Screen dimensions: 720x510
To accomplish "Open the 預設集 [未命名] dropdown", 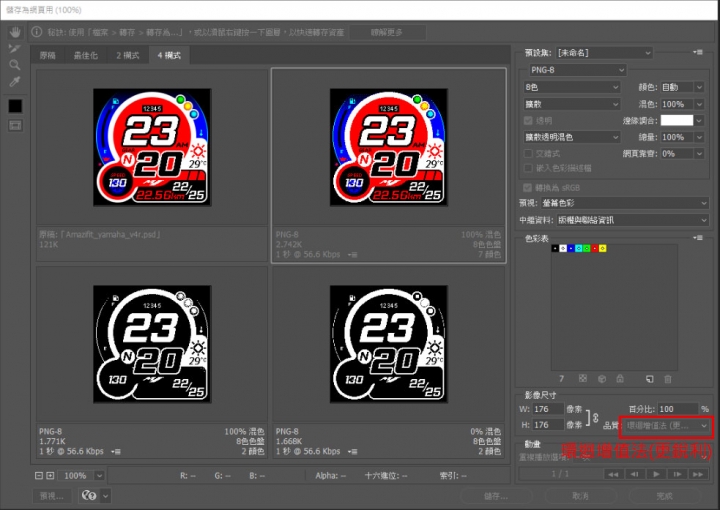I will [x=604, y=53].
